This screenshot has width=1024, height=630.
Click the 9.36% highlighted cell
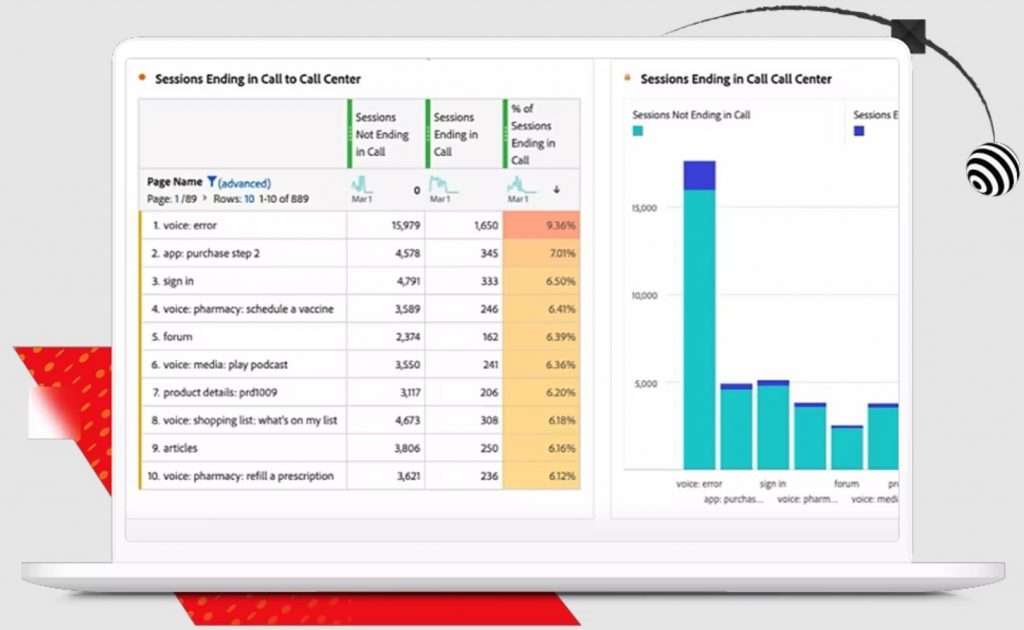click(541, 226)
